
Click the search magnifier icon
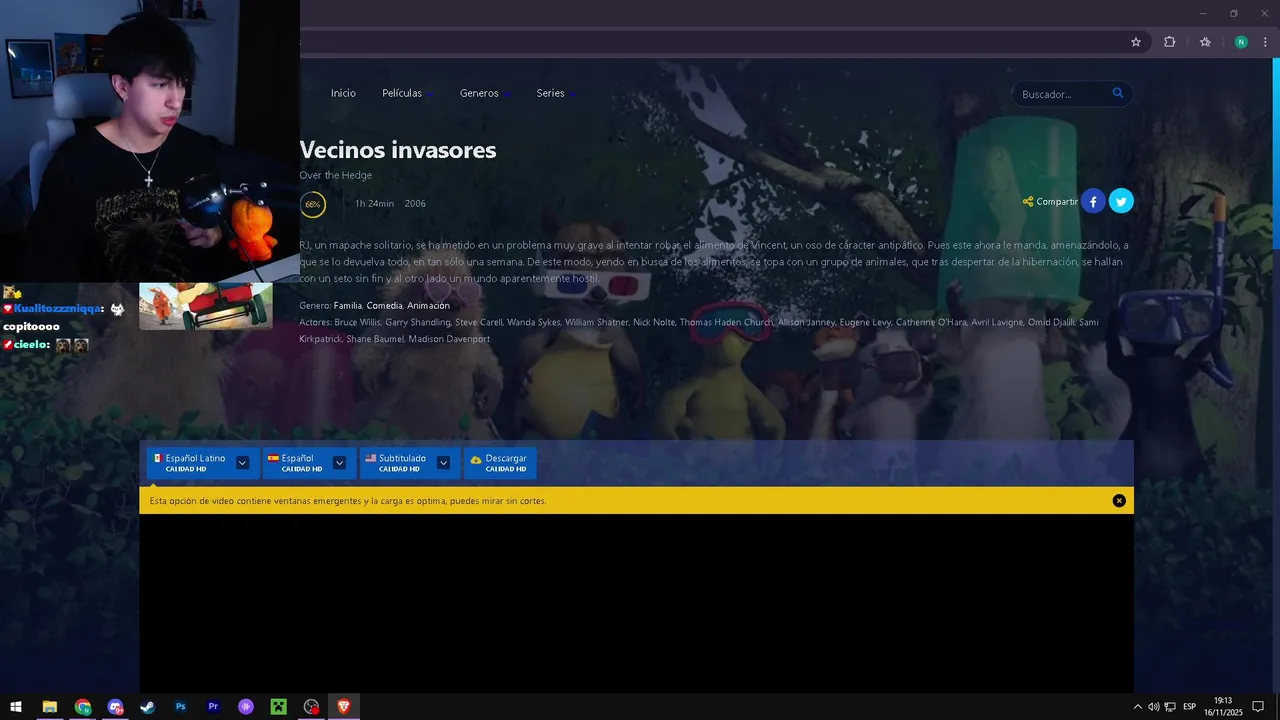pyautogui.click(x=1118, y=93)
